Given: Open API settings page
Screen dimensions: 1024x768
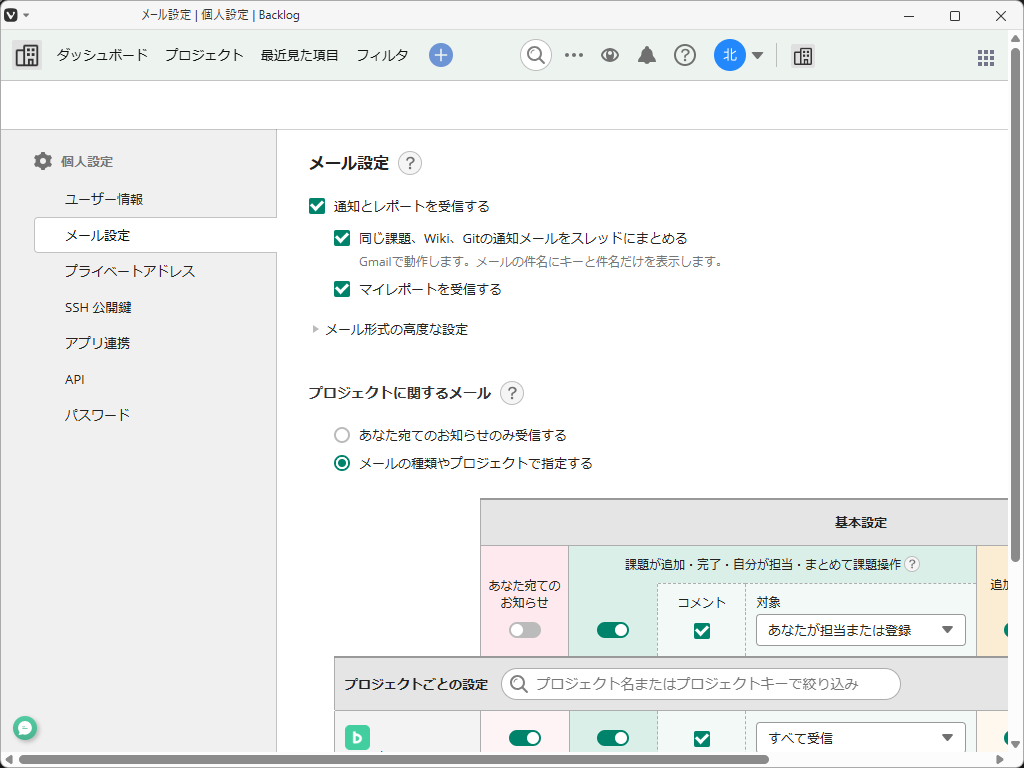Looking at the screenshot, I should click(x=74, y=379).
